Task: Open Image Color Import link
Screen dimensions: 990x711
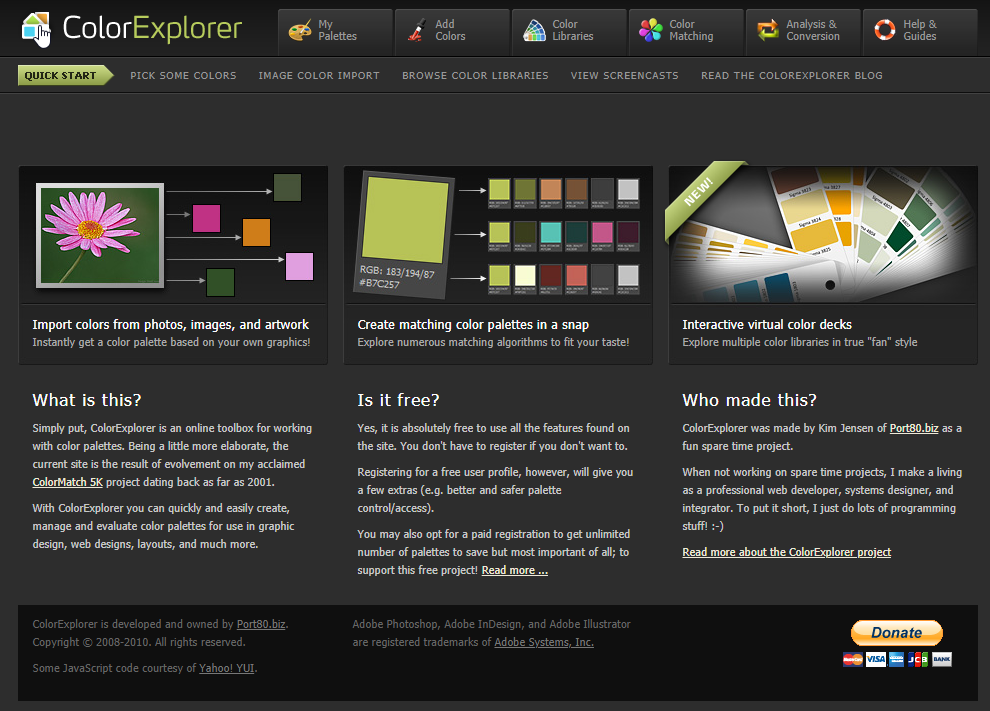Action: [319, 75]
